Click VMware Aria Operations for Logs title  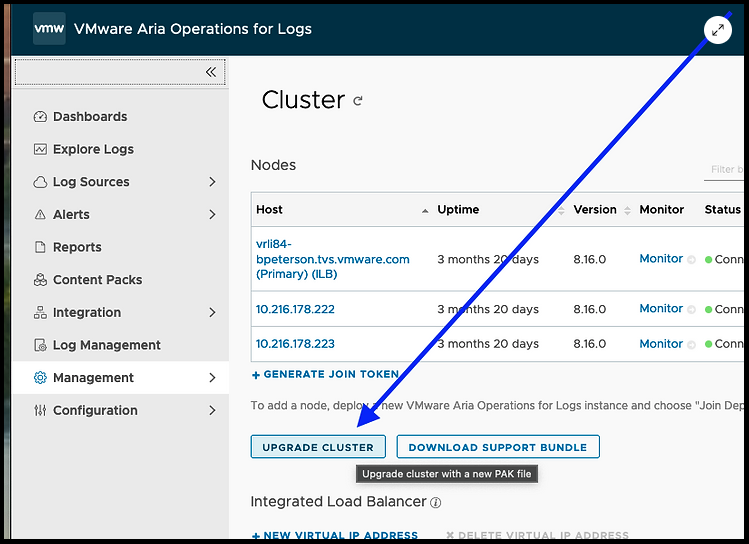pos(193,29)
